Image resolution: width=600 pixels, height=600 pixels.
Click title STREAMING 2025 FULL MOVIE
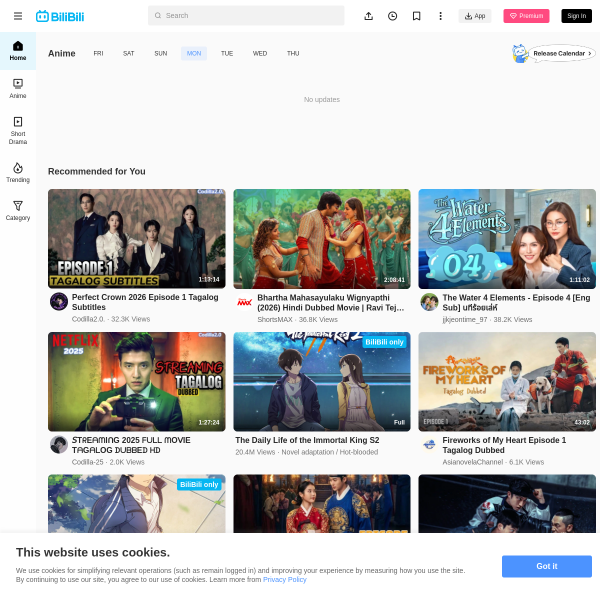tap(131, 445)
